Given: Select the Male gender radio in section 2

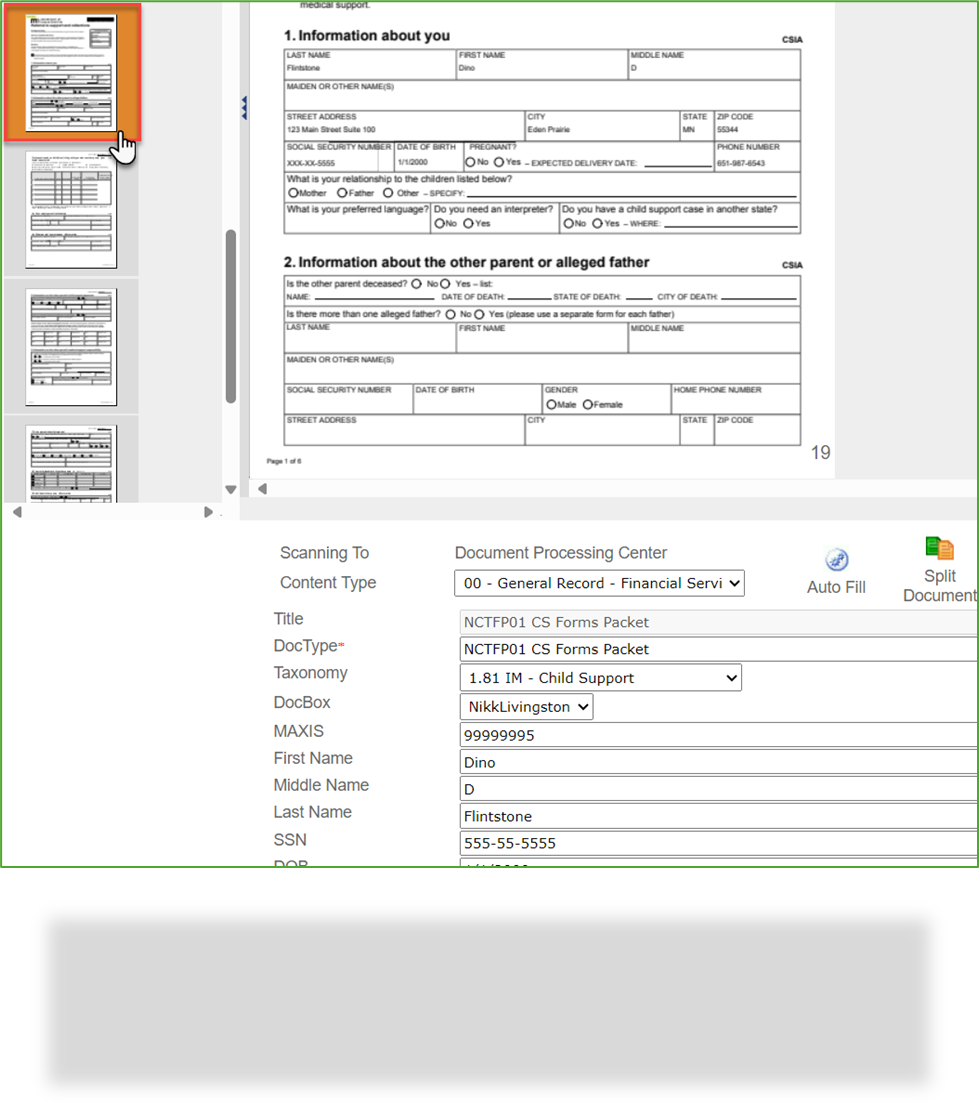Looking at the screenshot, I should click(553, 402).
